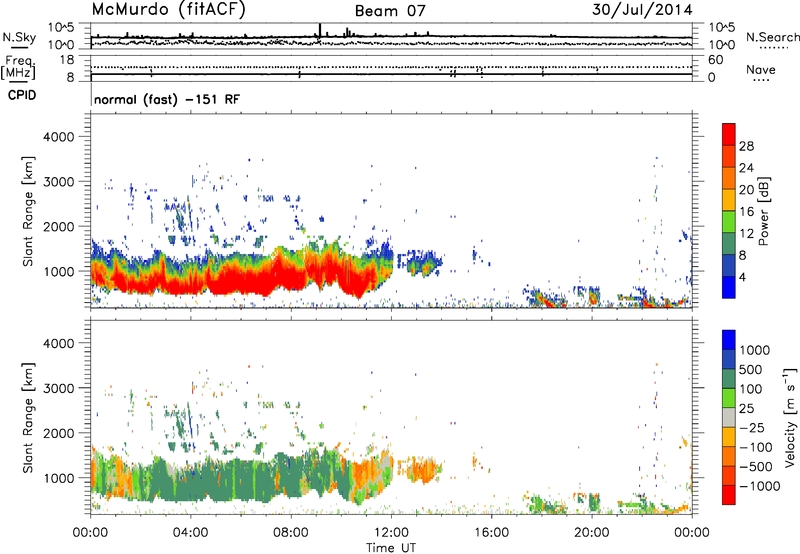Click the N.Sky legend label

19,37
